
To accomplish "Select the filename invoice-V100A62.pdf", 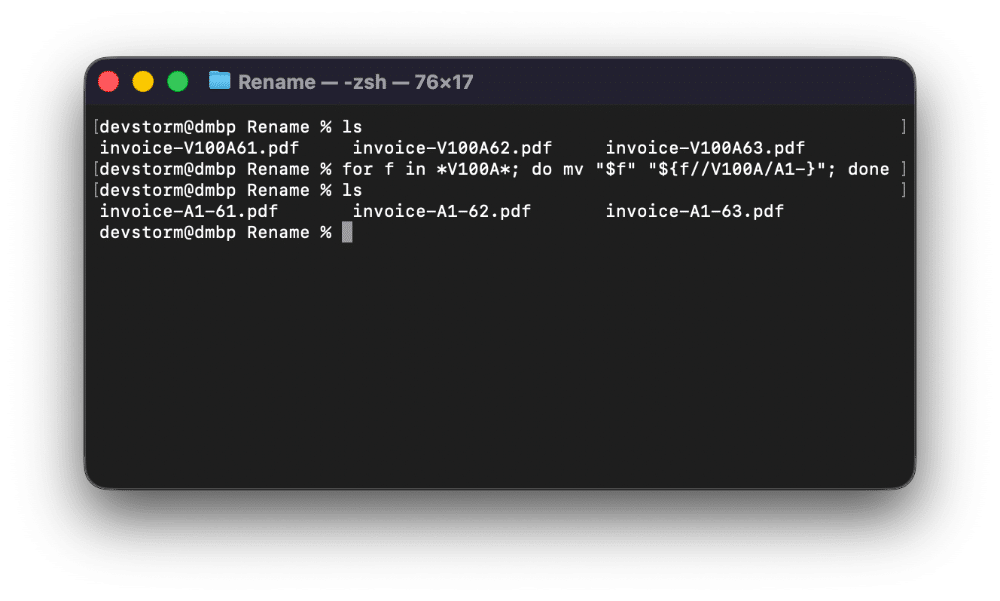I will [x=451, y=147].
